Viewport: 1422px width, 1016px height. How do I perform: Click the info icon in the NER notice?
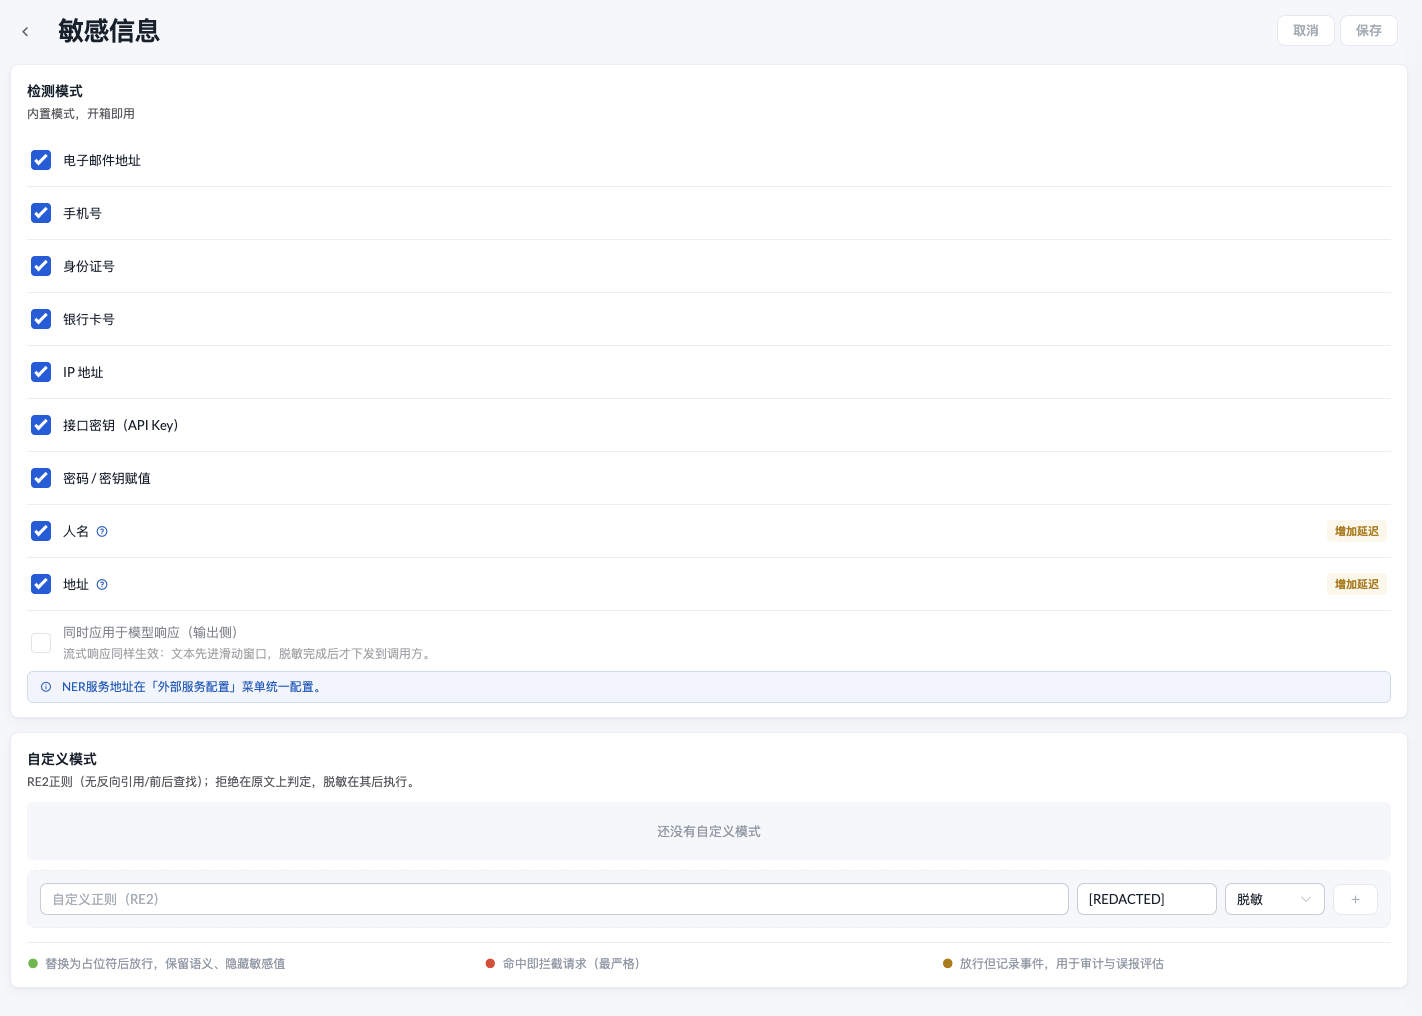click(x=46, y=687)
